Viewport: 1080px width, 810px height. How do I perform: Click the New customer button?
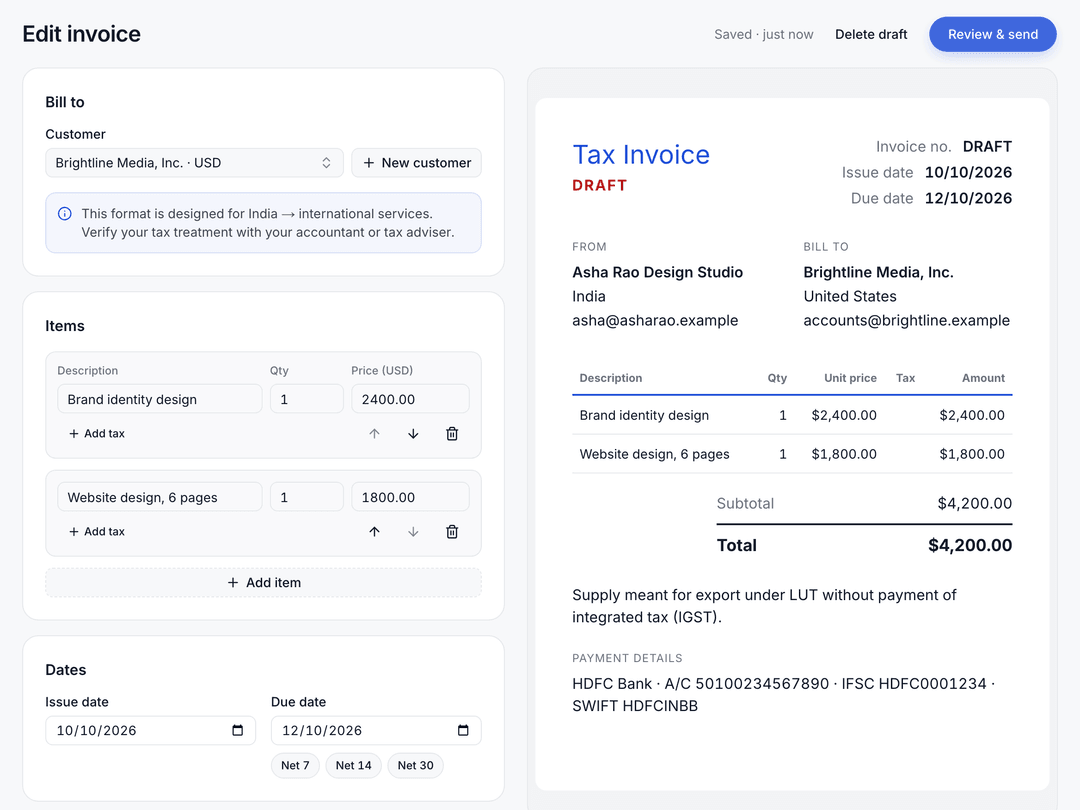point(417,163)
